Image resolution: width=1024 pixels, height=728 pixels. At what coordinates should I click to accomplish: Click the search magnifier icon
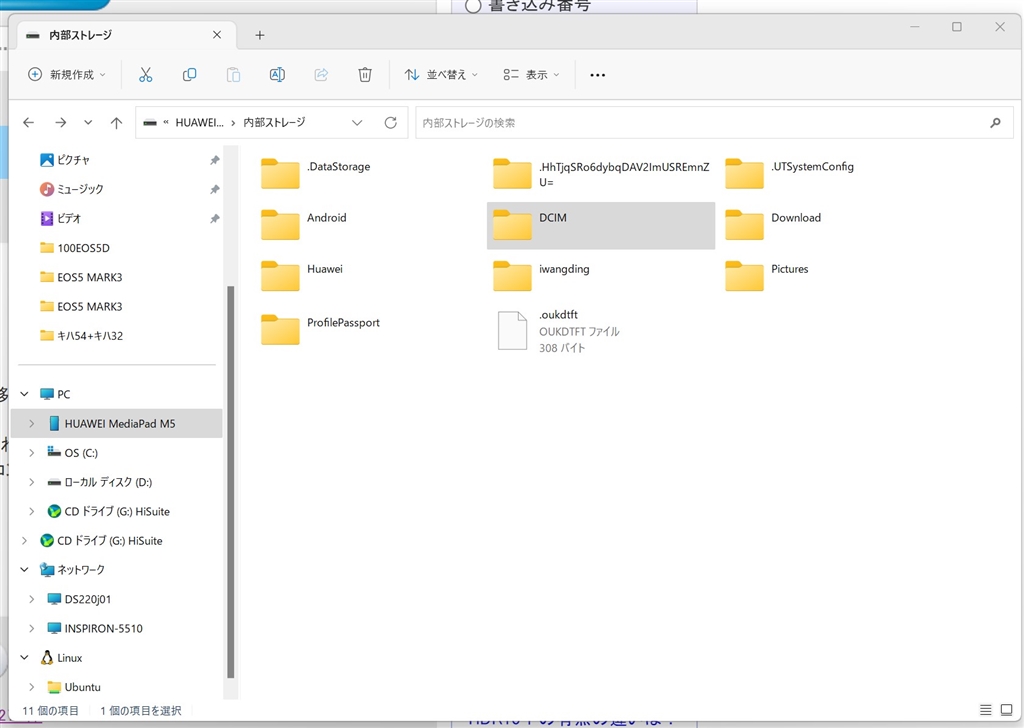click(995, 122)
